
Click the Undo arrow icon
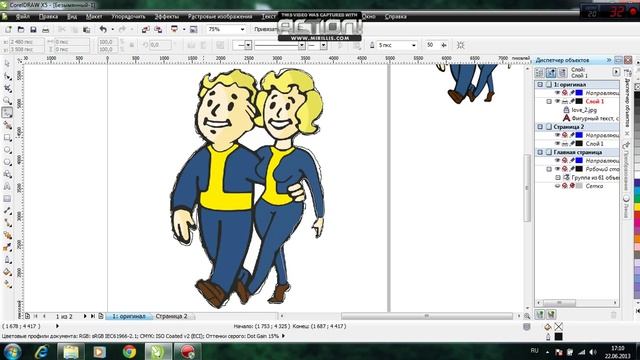pyautogui.click(x=103, y=29)
